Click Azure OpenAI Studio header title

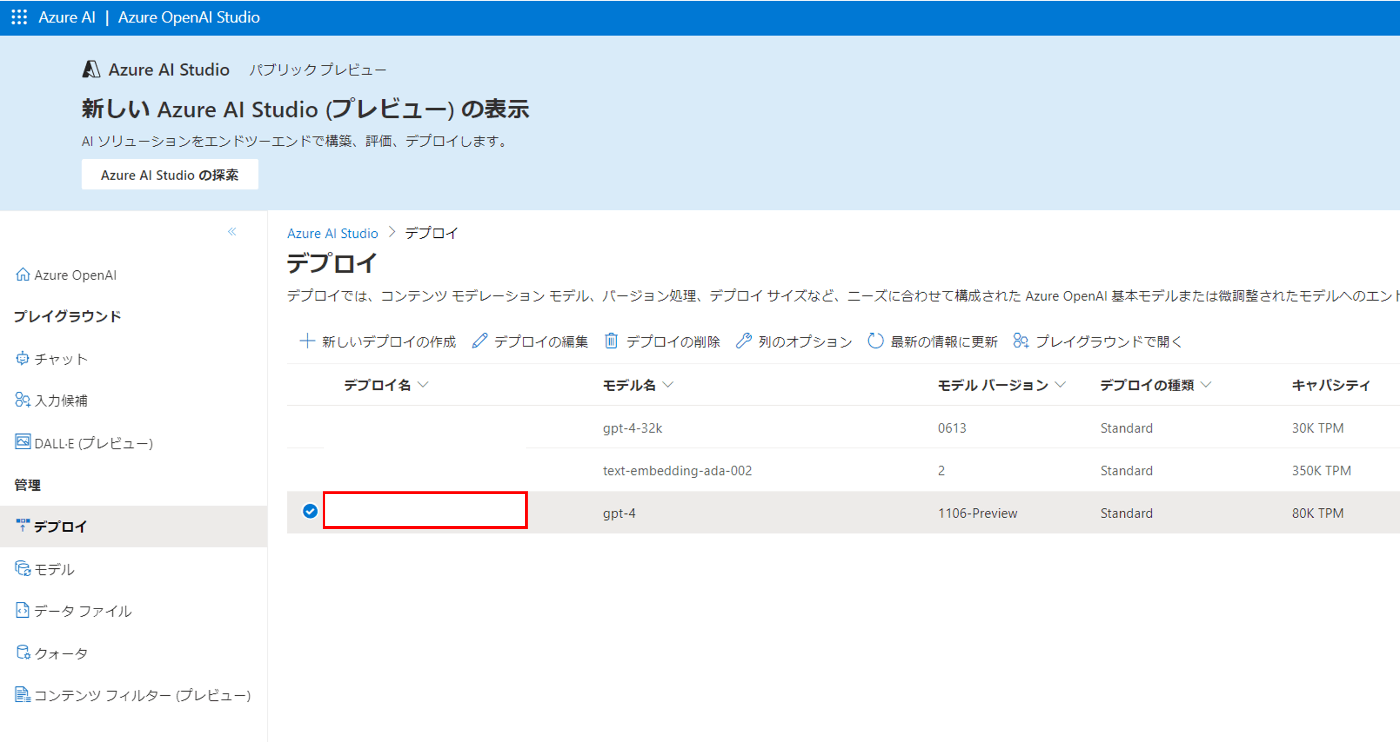point(189,17)
